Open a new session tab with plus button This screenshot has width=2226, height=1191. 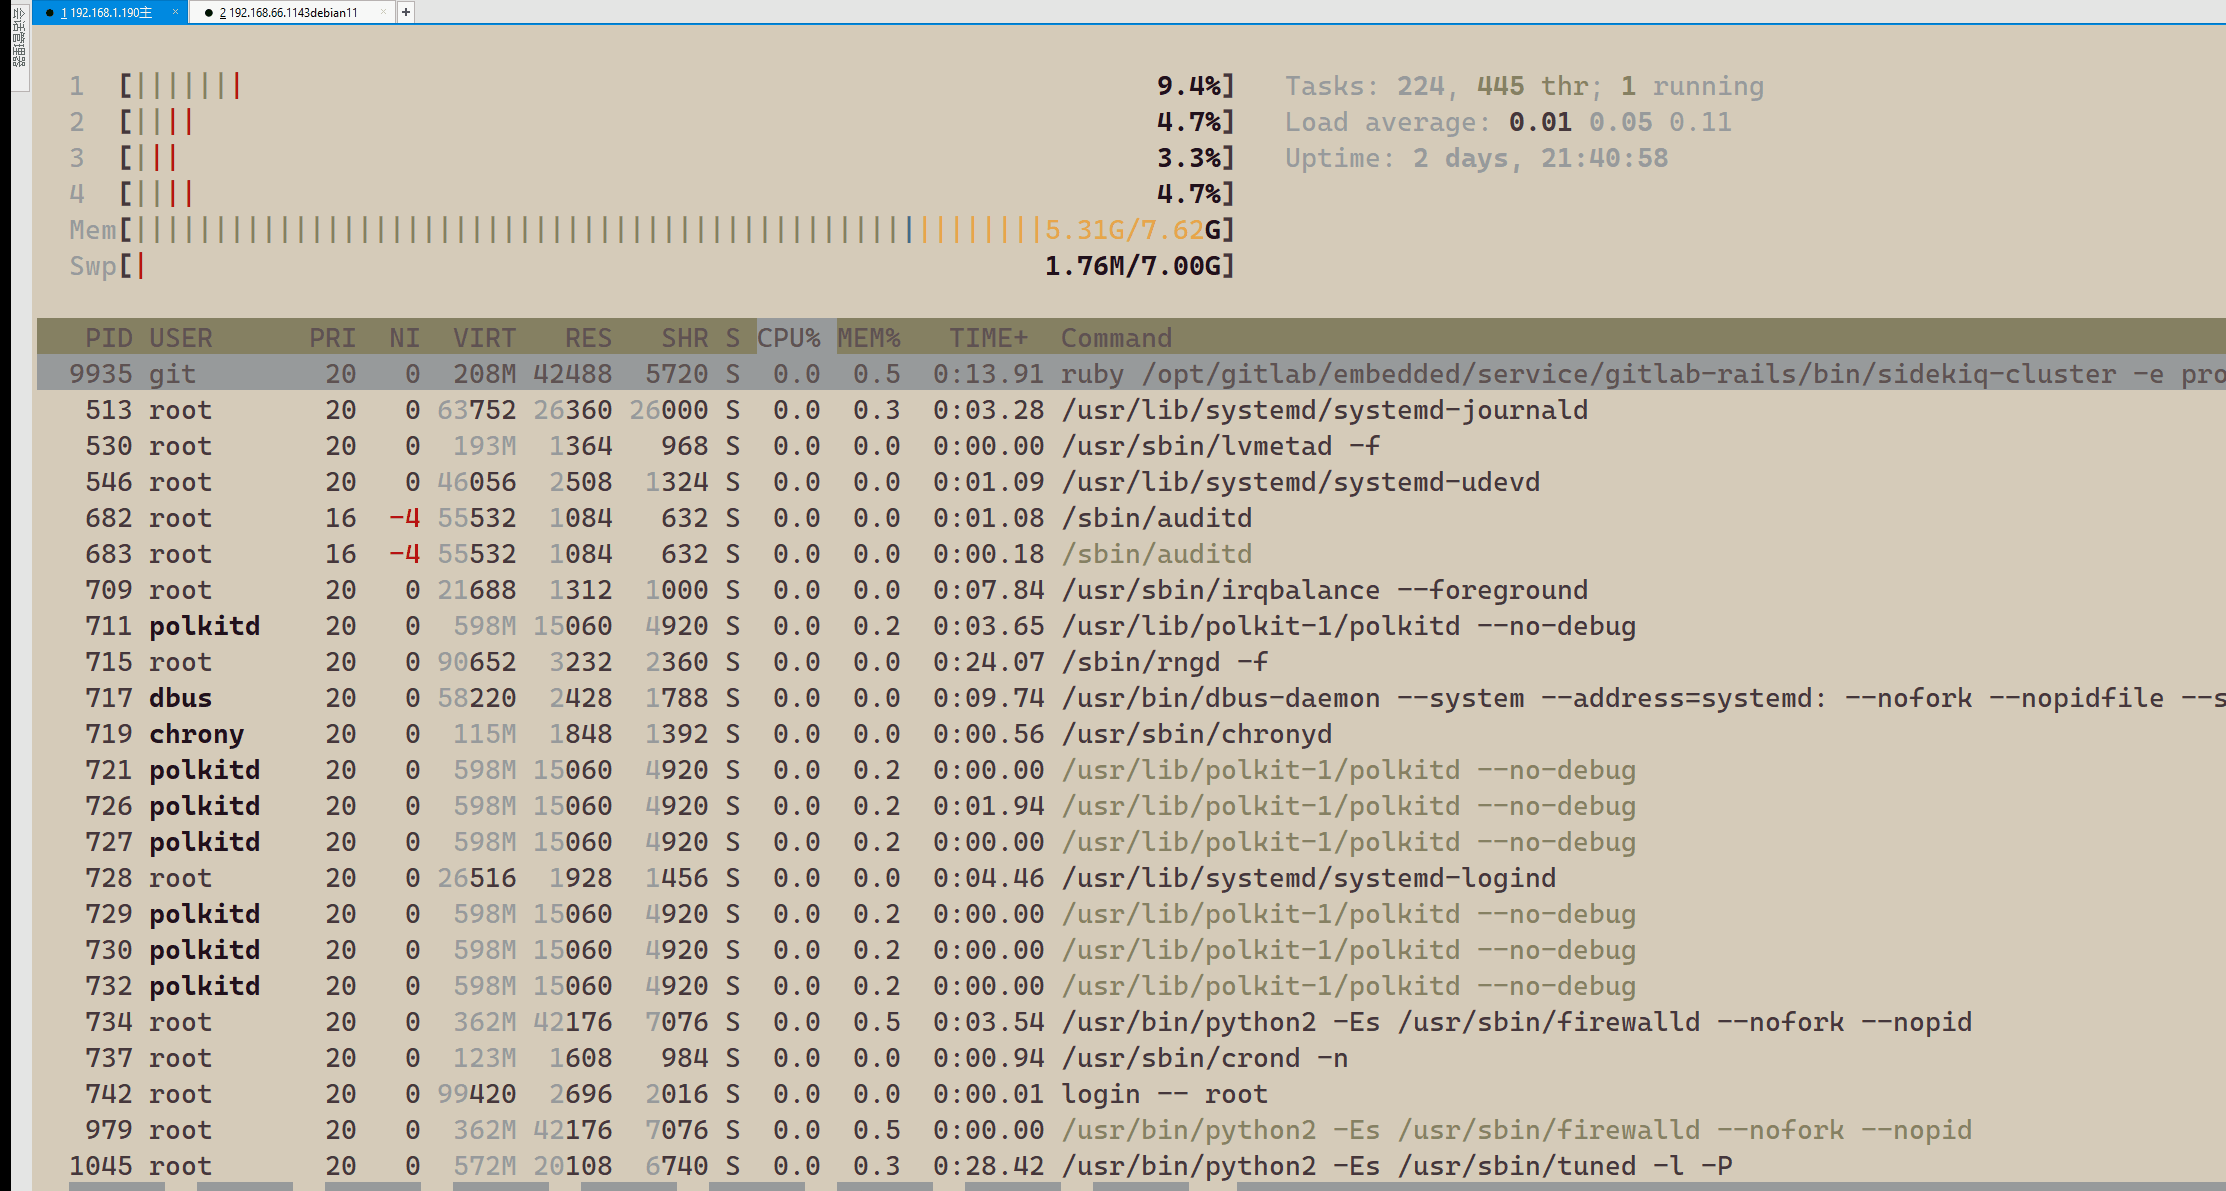[406, 12]
